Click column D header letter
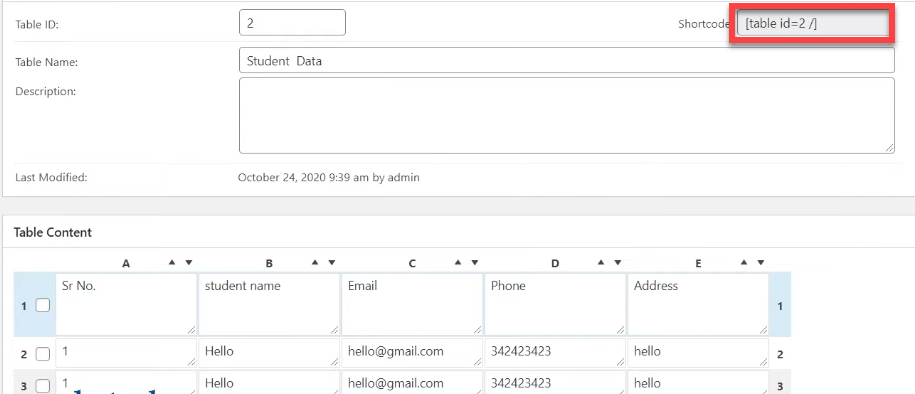Image resolution: width=915 pixels, height=394 pixels. 555,264
